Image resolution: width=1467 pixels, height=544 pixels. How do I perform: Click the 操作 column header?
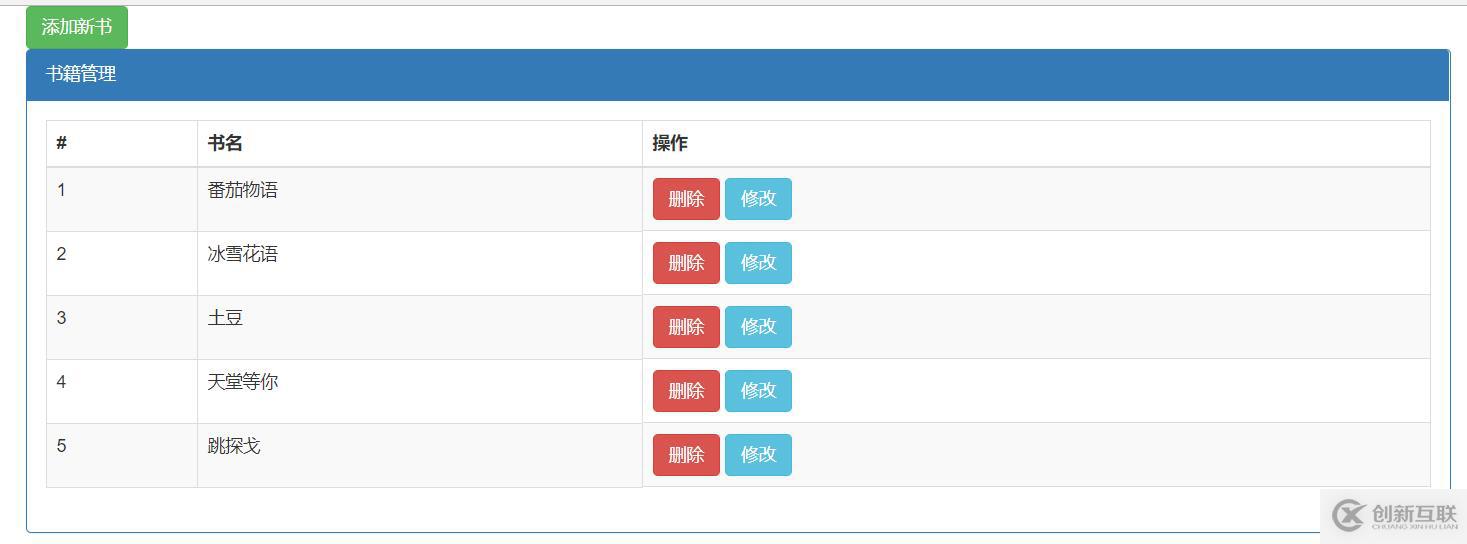tap(670, 143)
